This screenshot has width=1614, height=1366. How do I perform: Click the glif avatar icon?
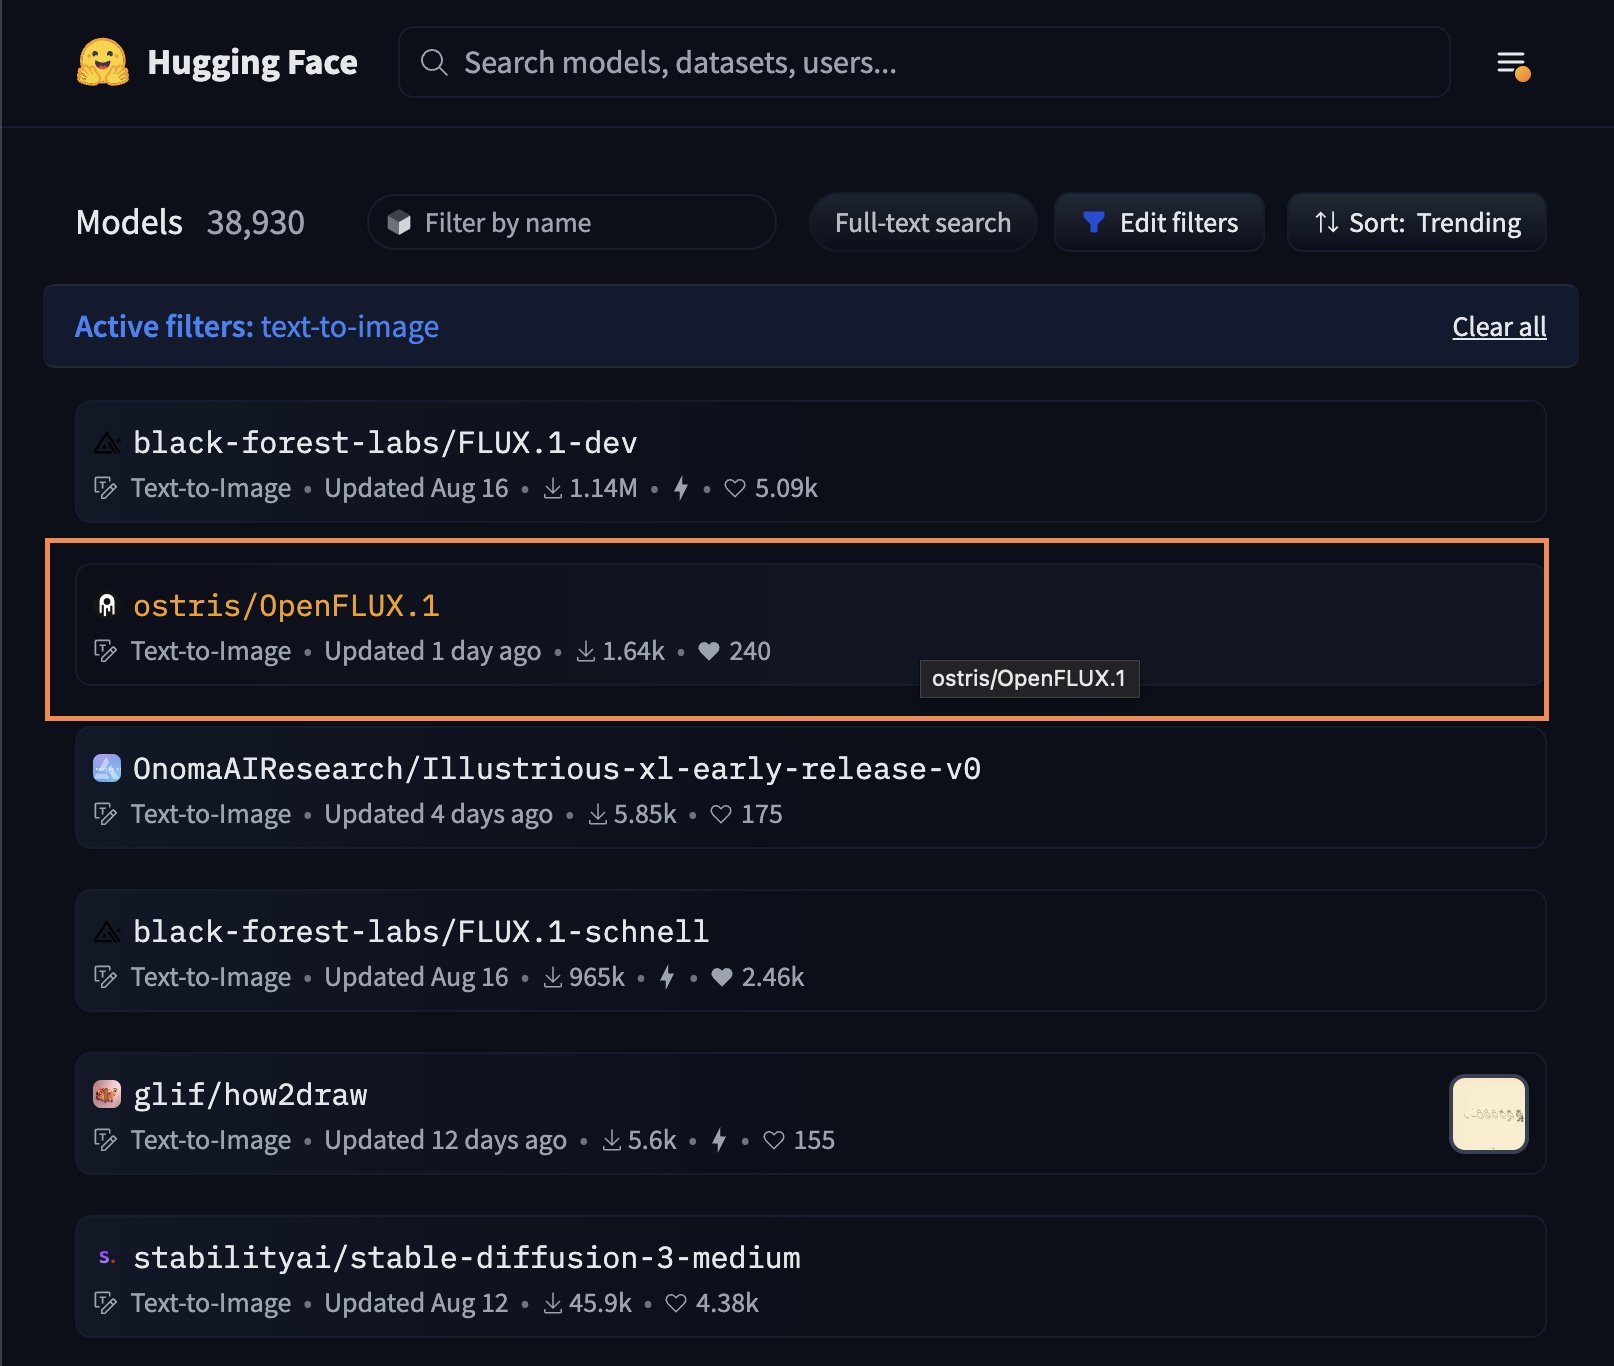[x=107, y=1095]
